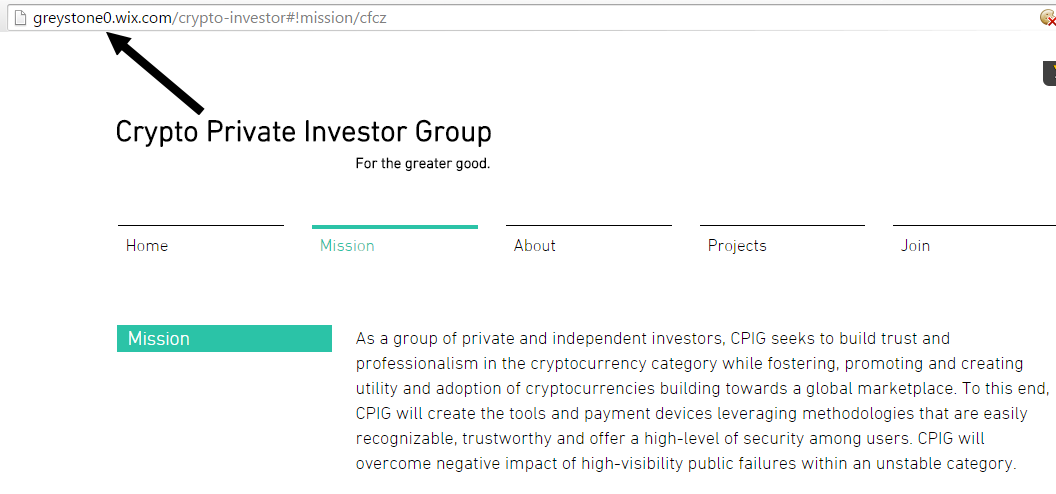This screenshot has width=1056, height=494.
Task: Open the About navigation tab
Action: point(535,246)
